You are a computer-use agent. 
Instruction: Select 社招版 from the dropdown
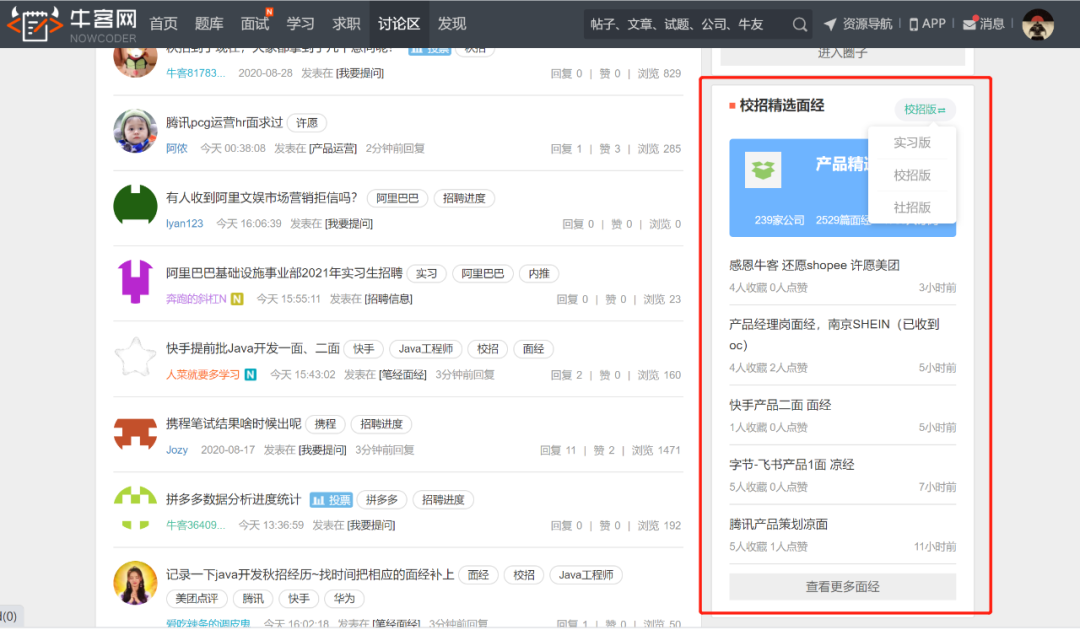[x=912, y=207]
